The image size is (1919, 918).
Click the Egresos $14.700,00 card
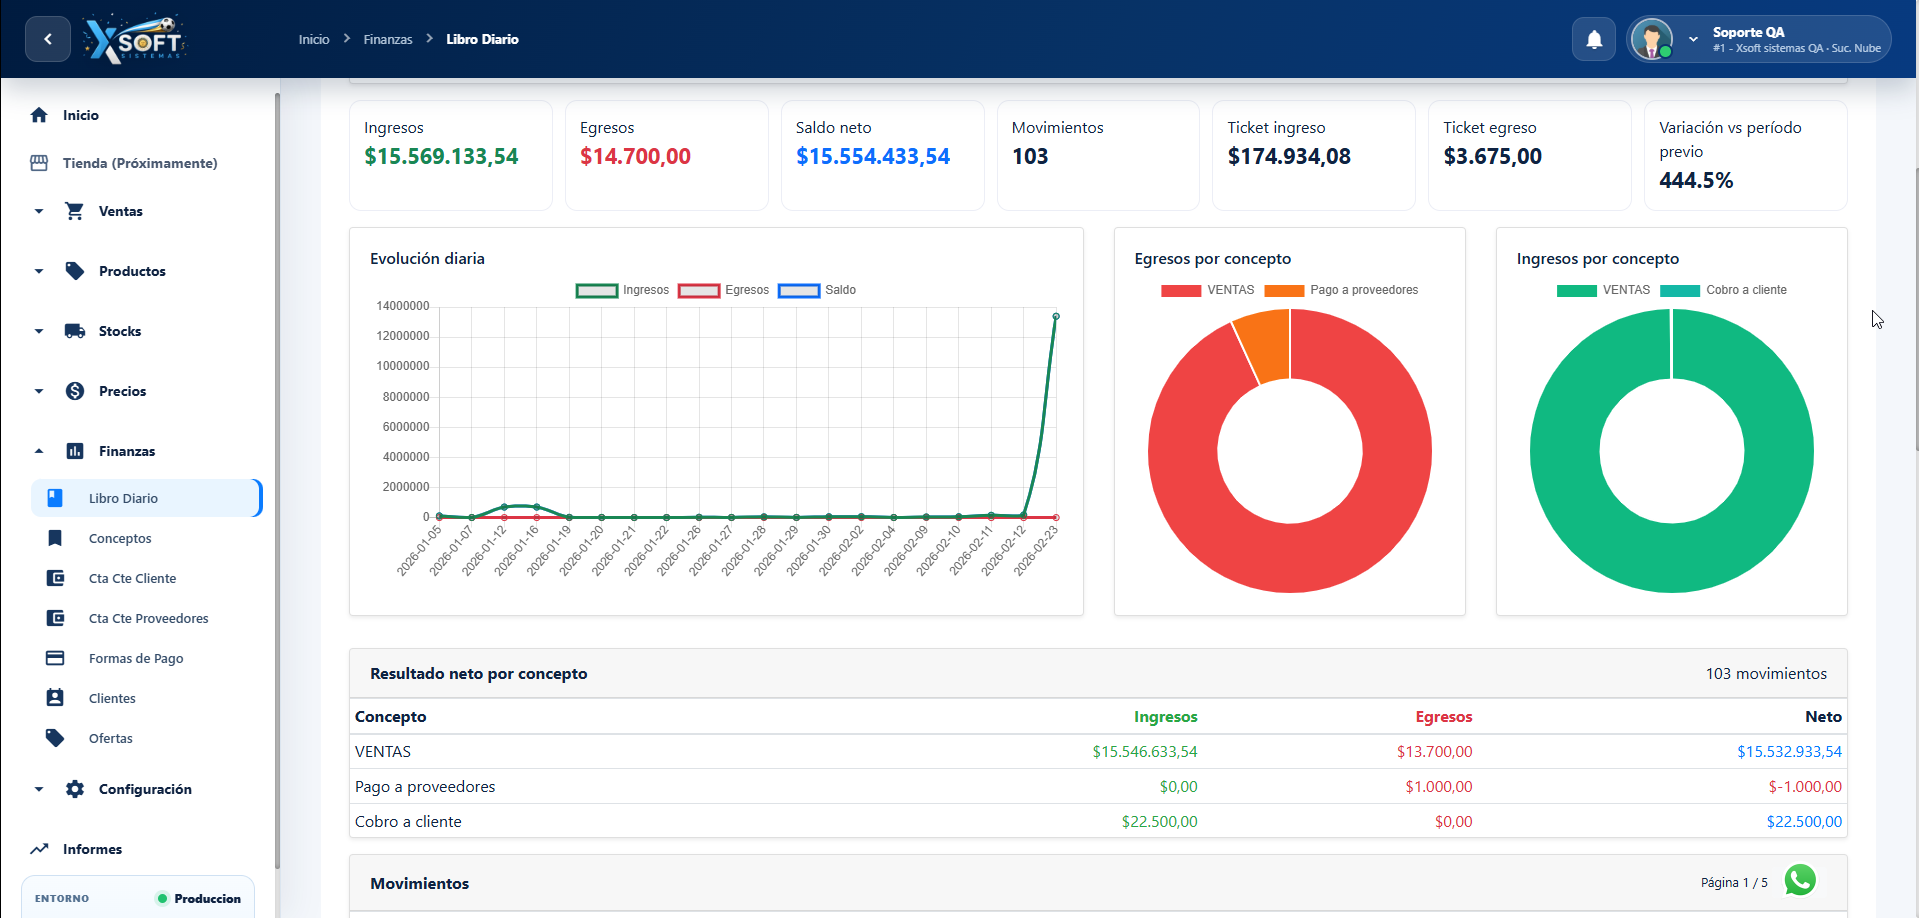point(666,155)
